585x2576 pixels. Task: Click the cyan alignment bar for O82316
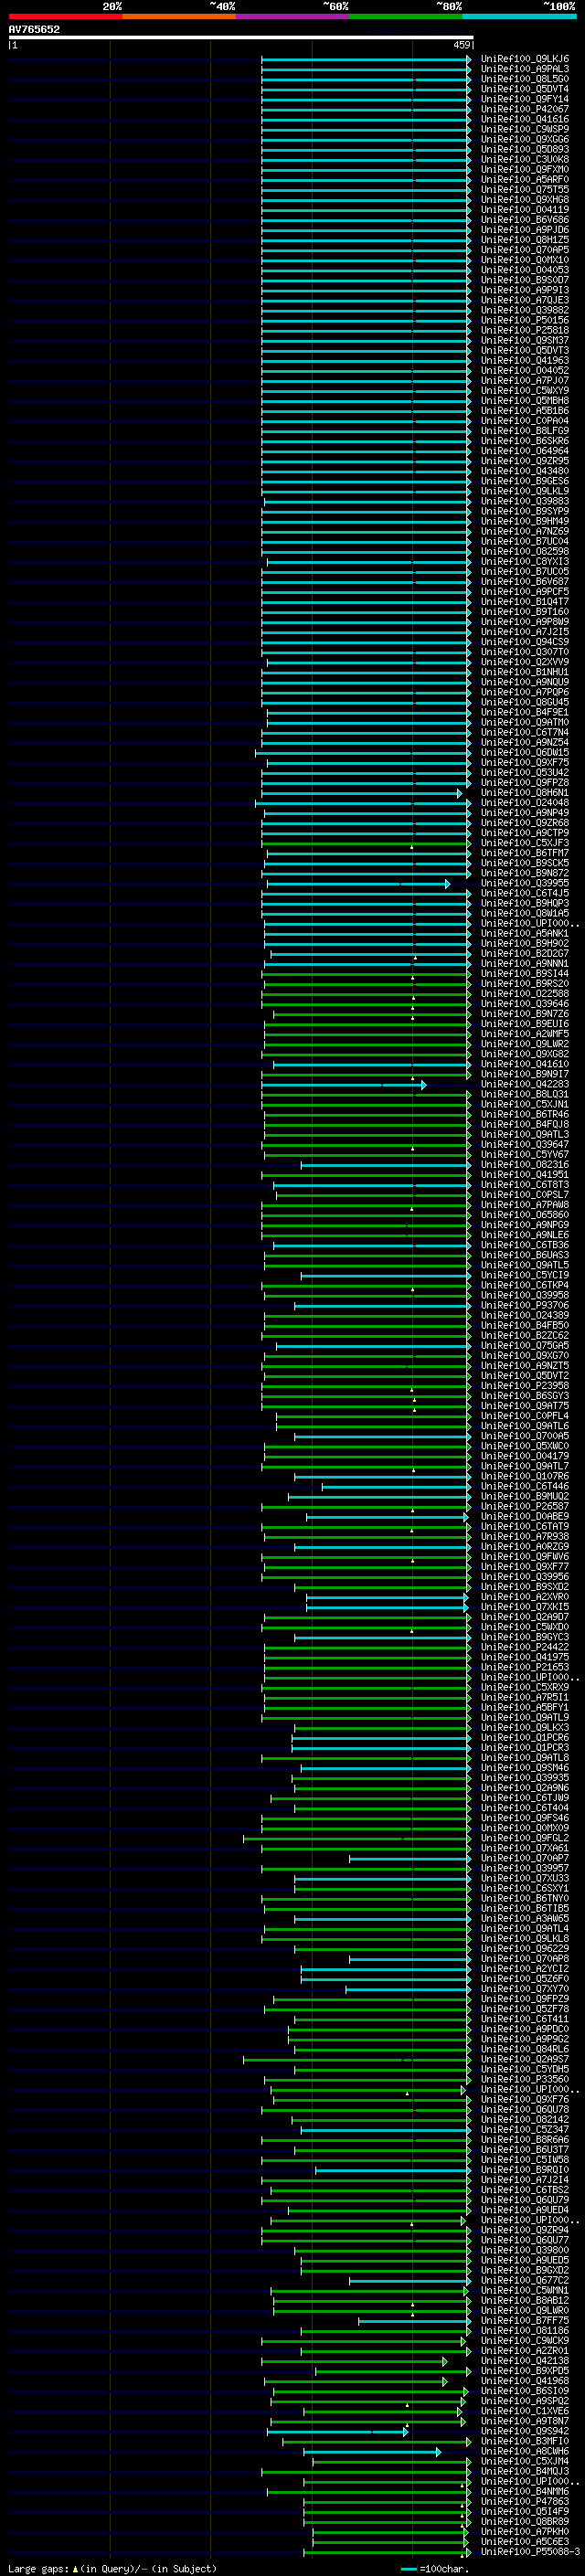(x=386, y=1164)
